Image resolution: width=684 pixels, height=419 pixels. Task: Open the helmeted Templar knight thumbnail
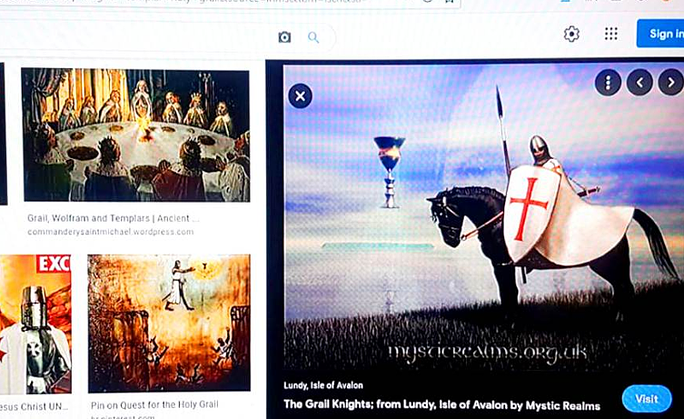[x=35, y=324]
